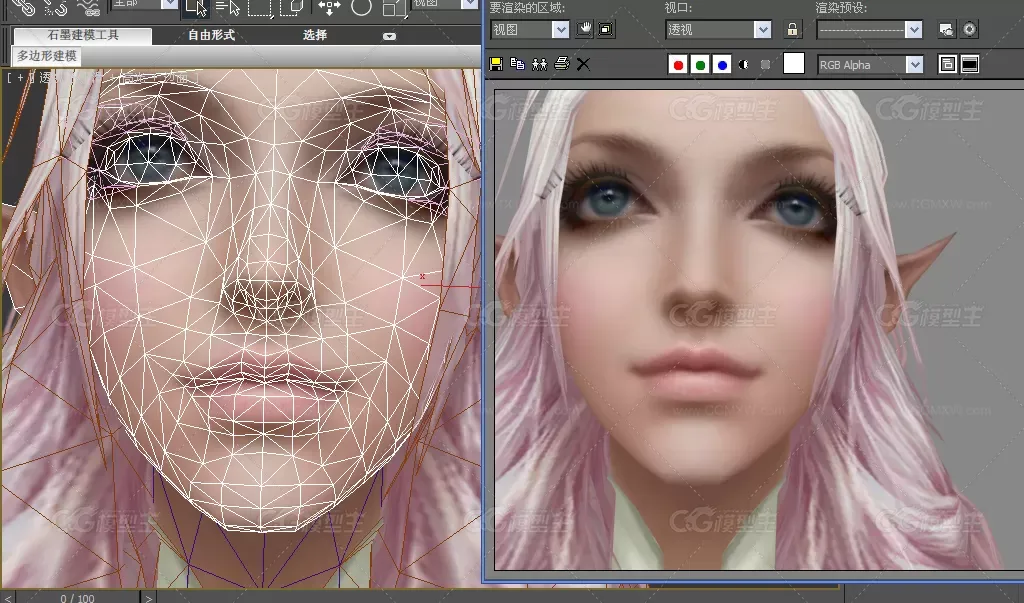
Task: Click the Save Image floppy icon
Action: [x=496, y=64]
